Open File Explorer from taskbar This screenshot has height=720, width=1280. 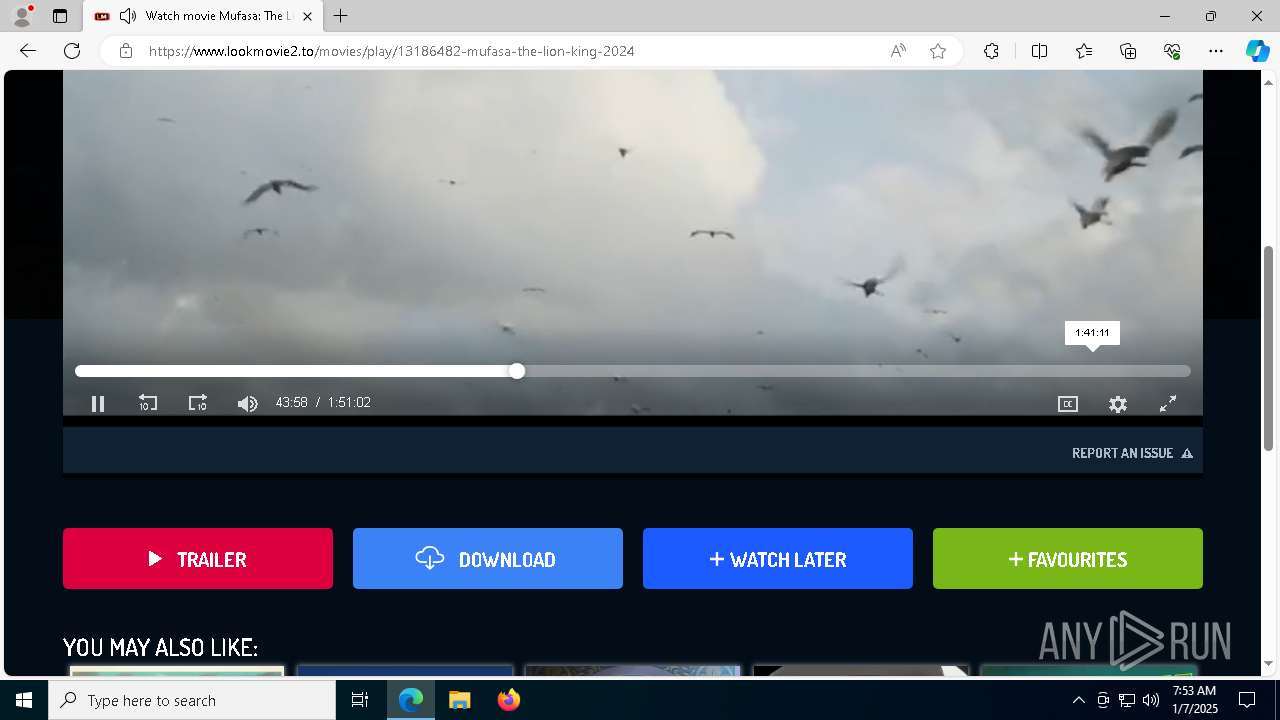click(459, 700)
